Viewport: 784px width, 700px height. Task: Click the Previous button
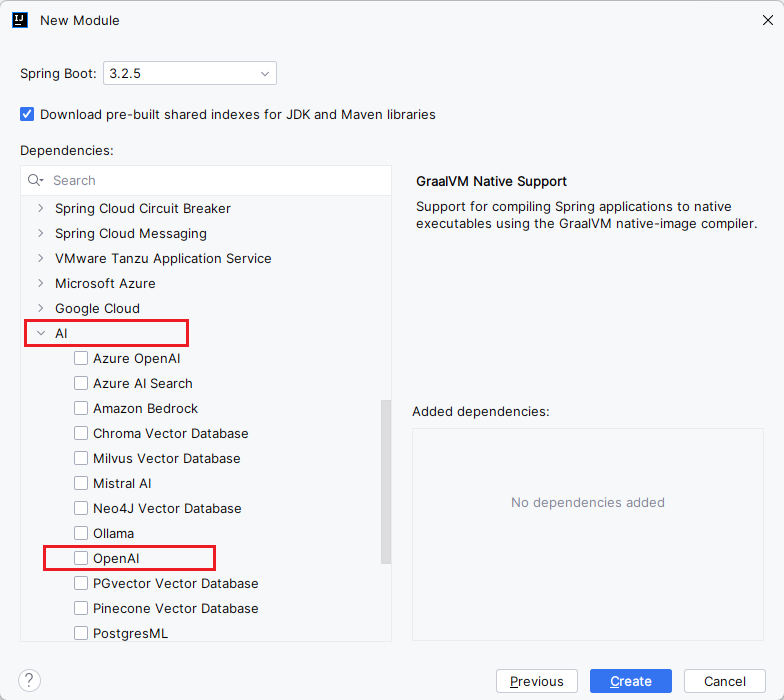tap(536, 681)
